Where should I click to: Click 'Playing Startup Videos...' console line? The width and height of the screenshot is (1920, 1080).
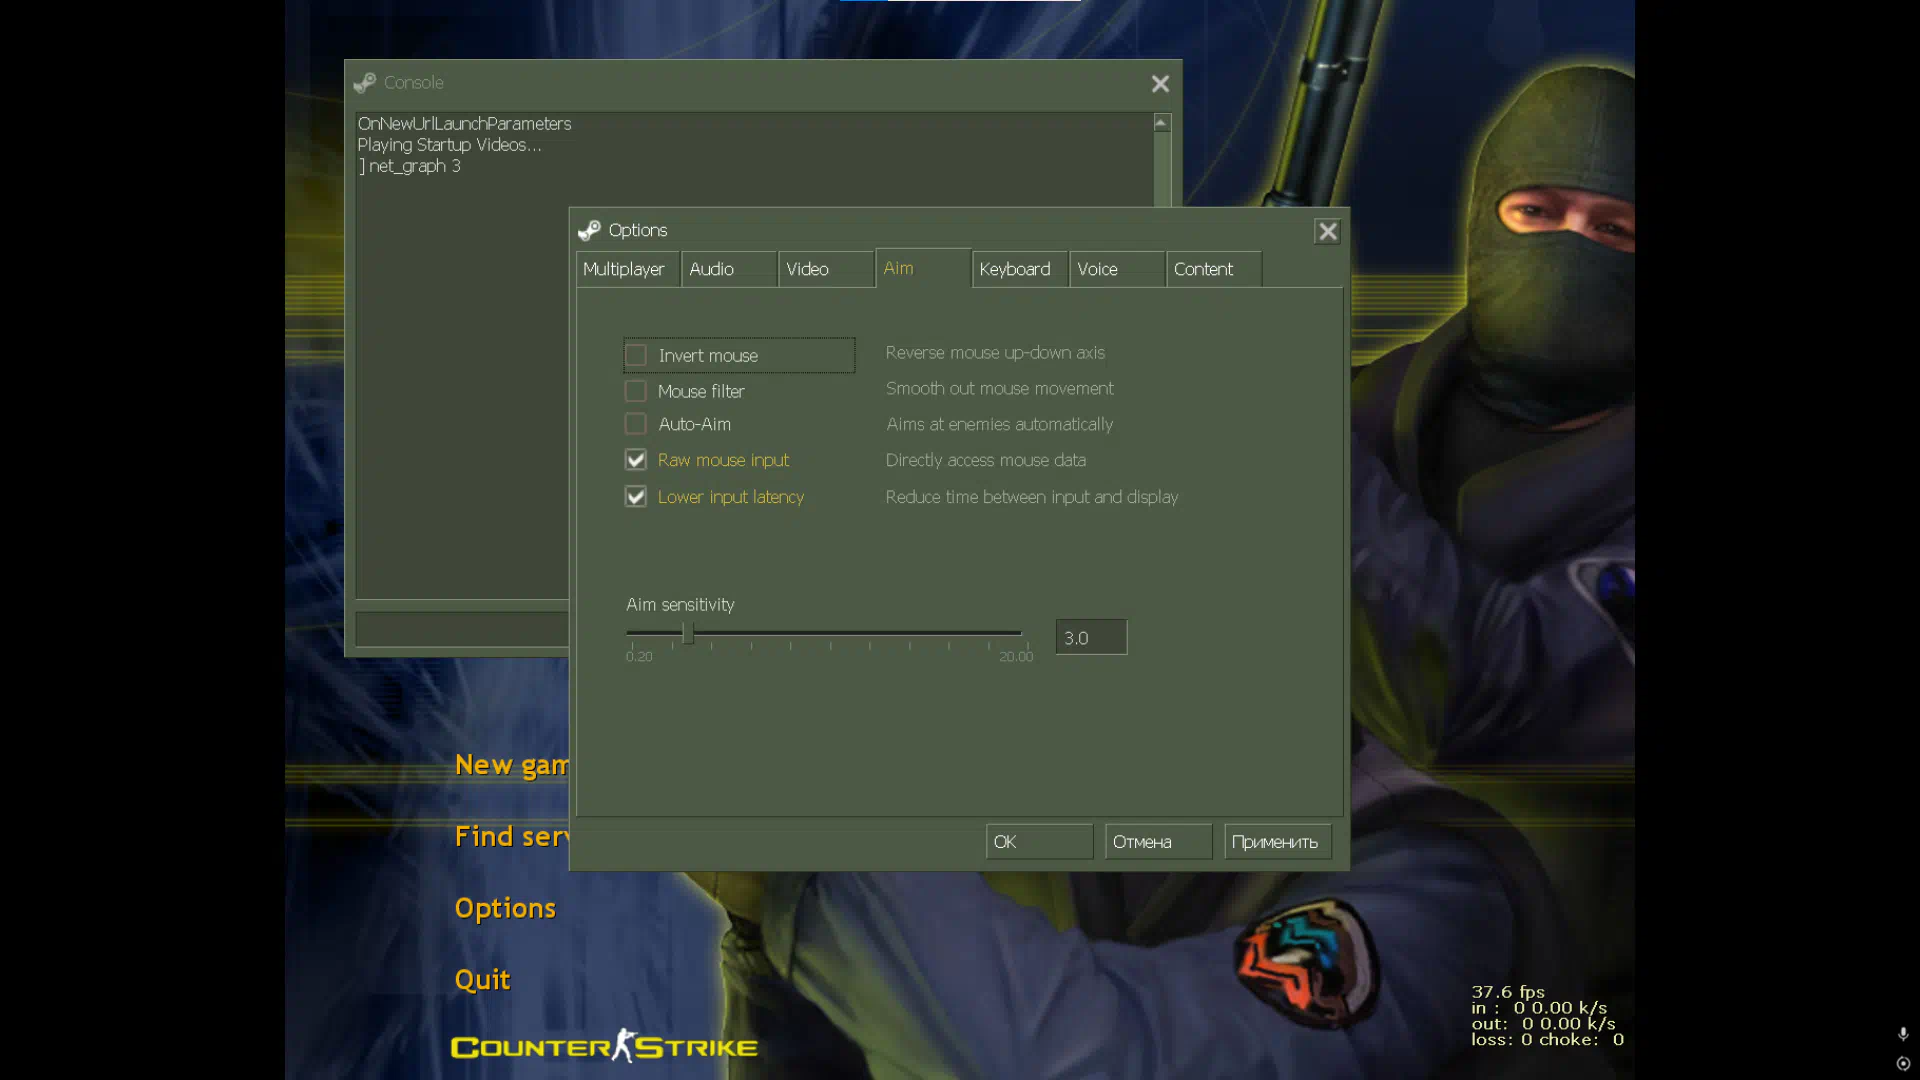[x=449, y=145]
